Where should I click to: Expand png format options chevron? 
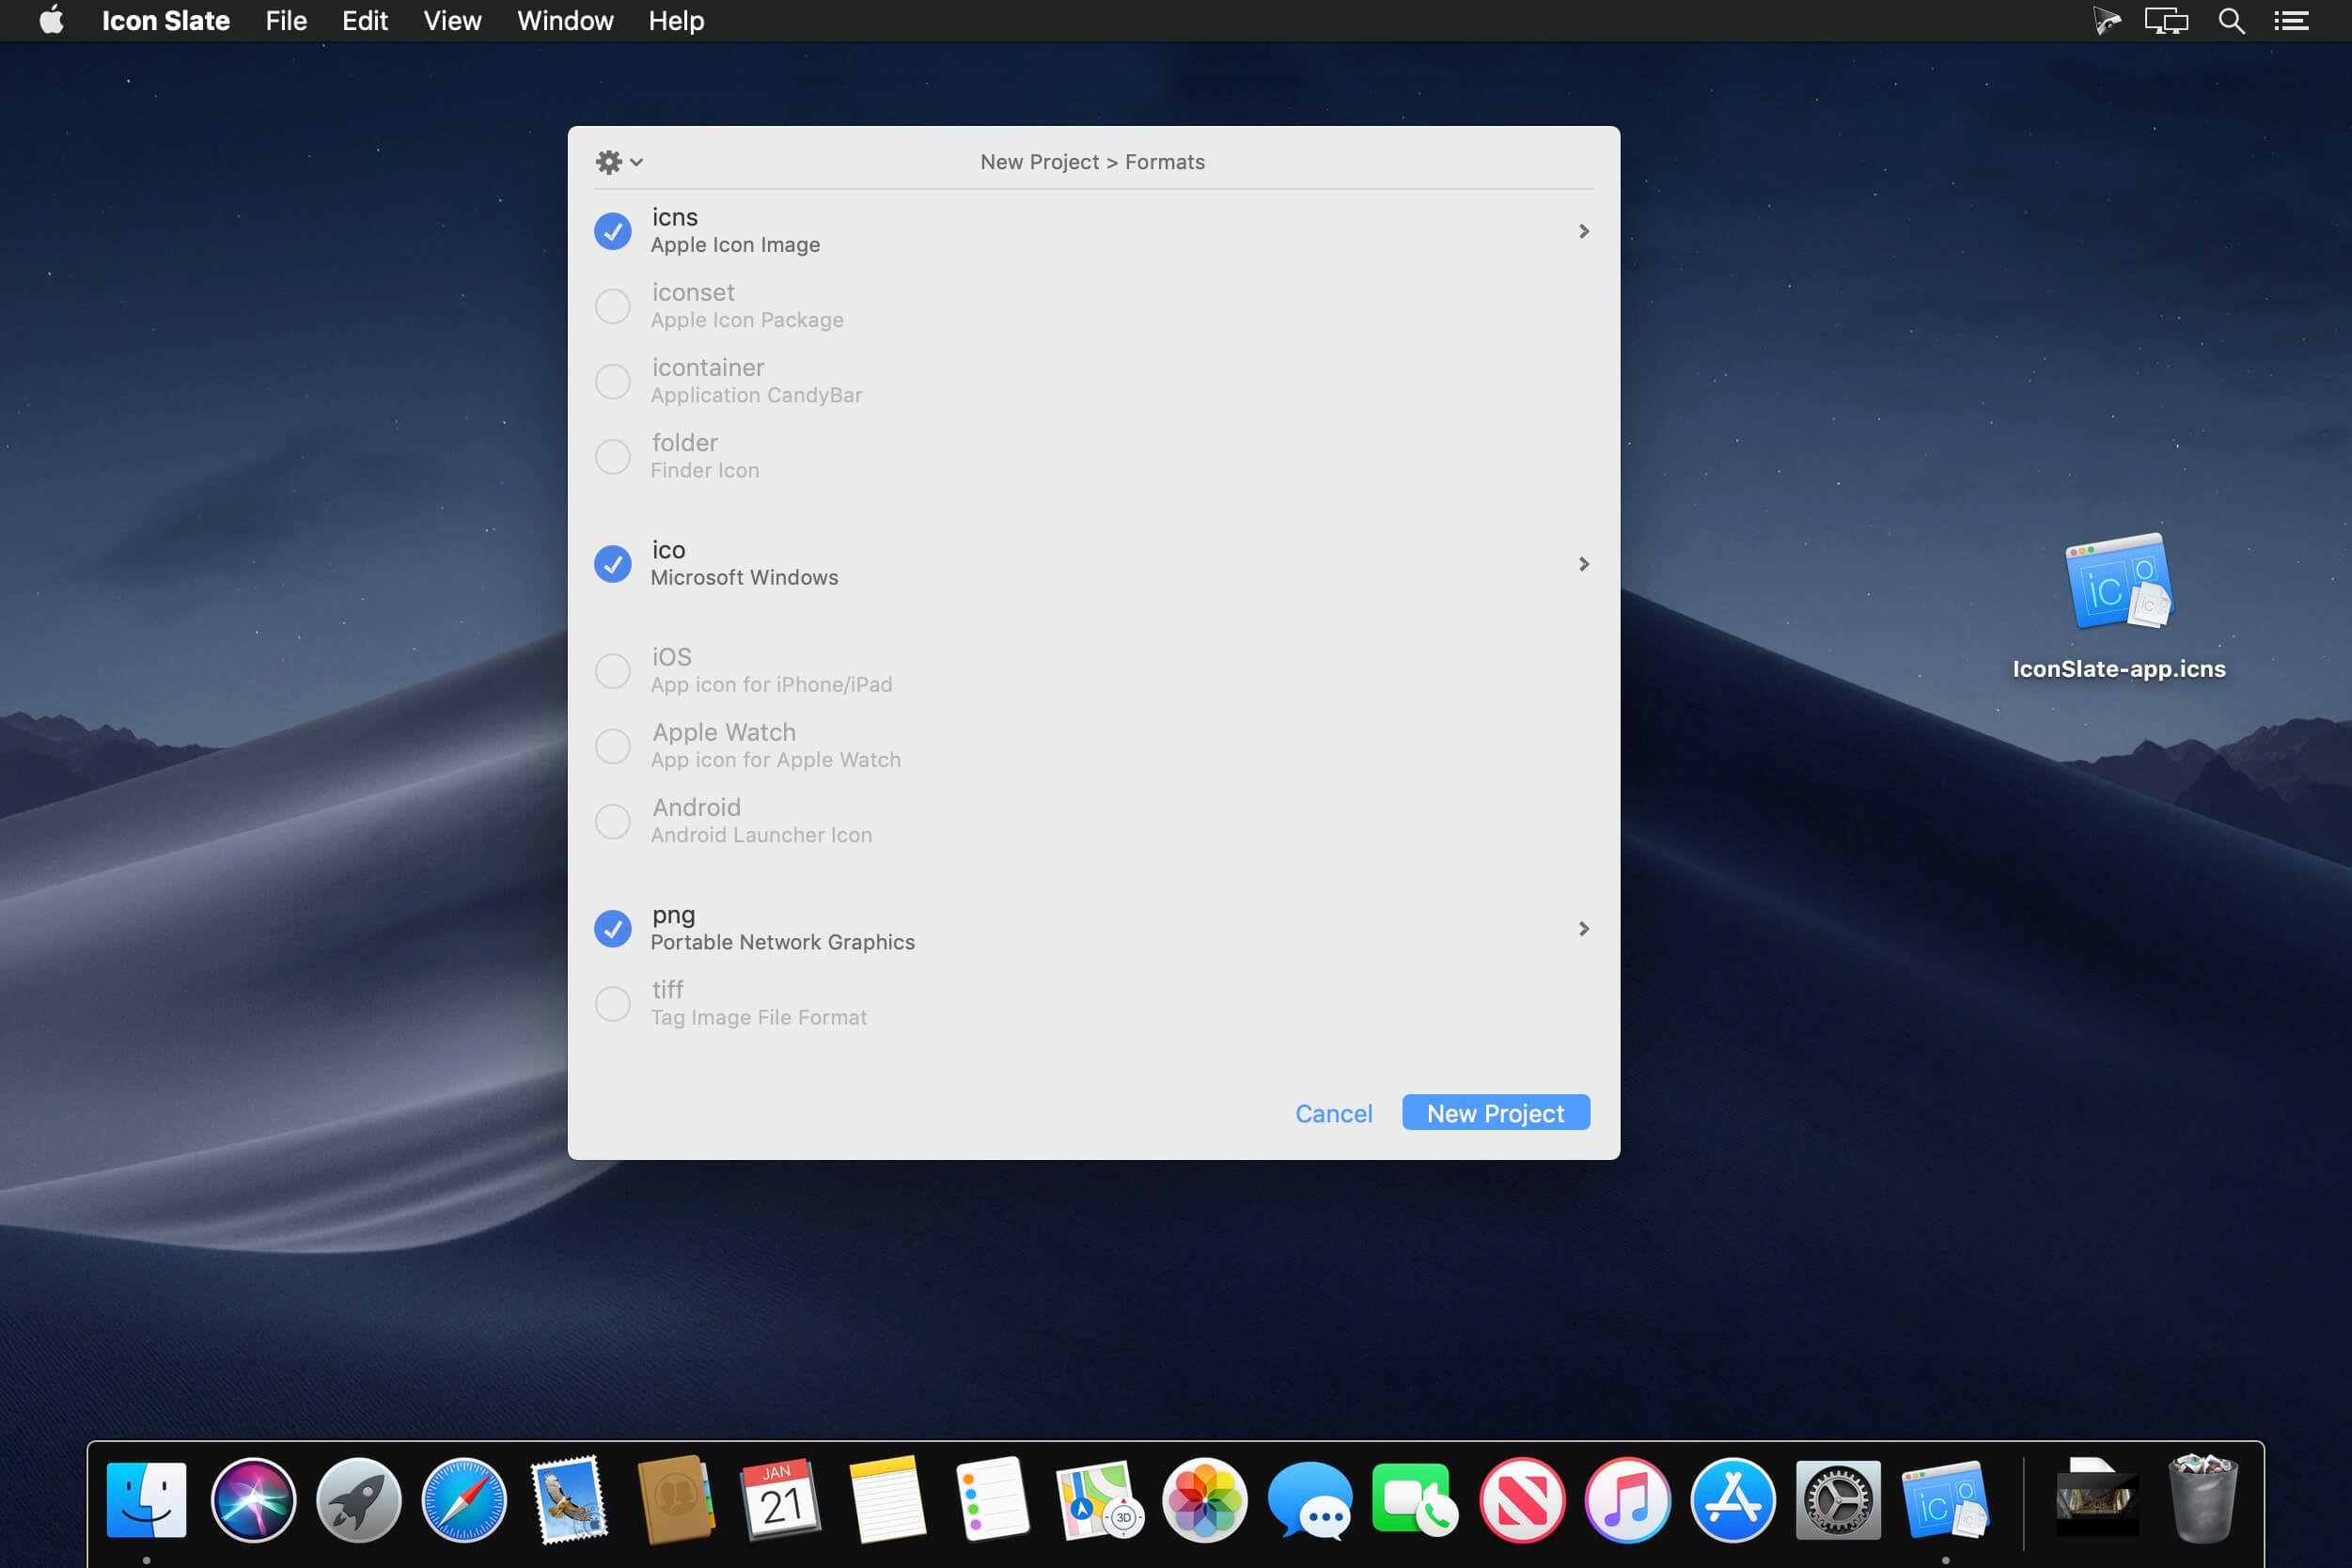1583,929
